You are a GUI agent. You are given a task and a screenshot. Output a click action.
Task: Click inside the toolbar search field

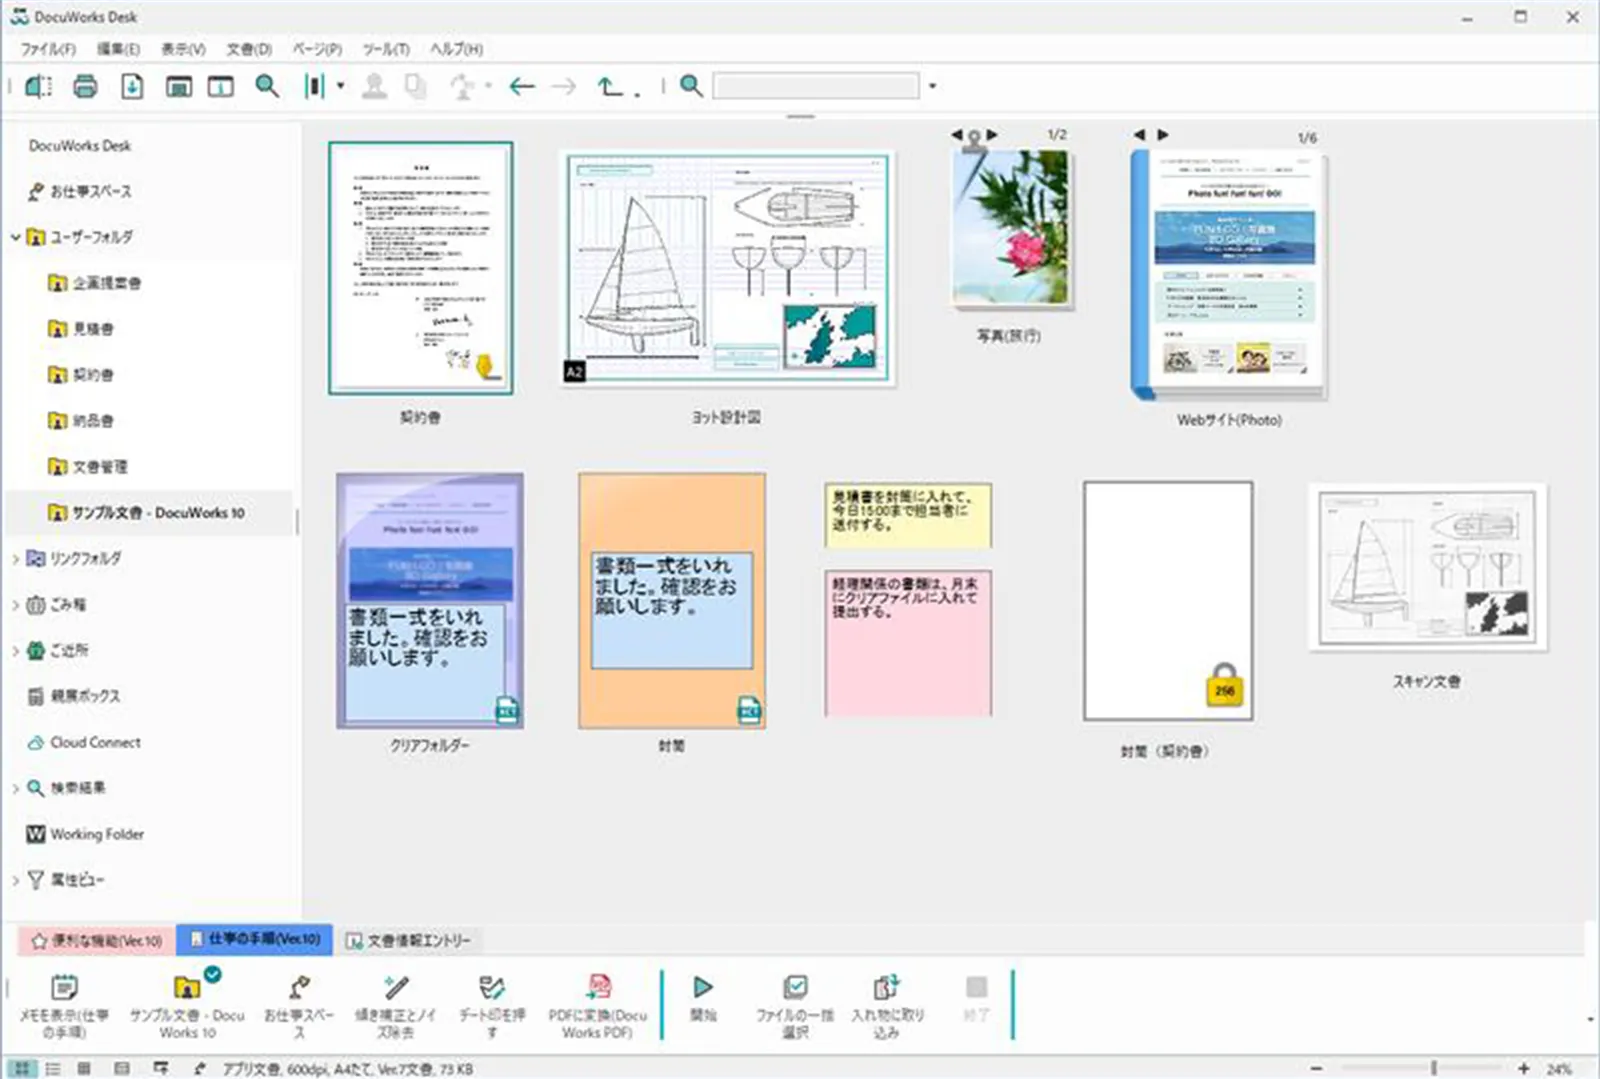pos(816,86)
